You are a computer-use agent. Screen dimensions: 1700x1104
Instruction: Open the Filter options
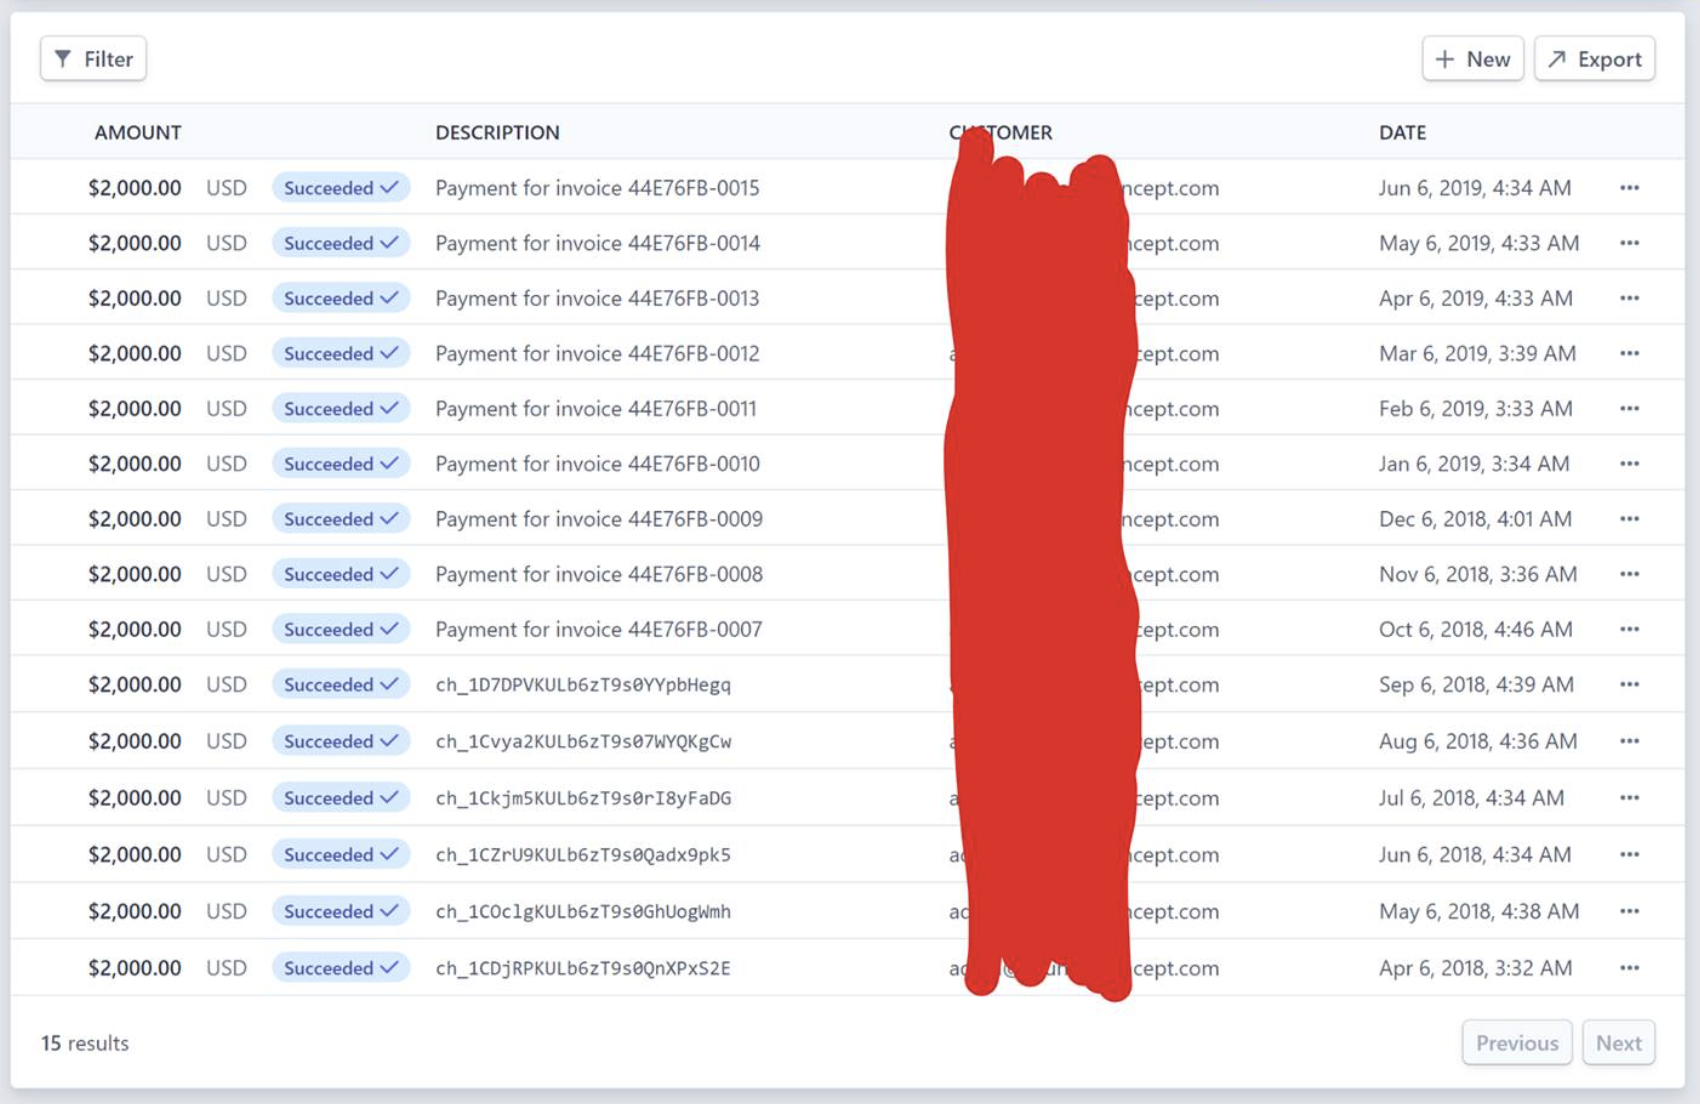pos(93,59)
